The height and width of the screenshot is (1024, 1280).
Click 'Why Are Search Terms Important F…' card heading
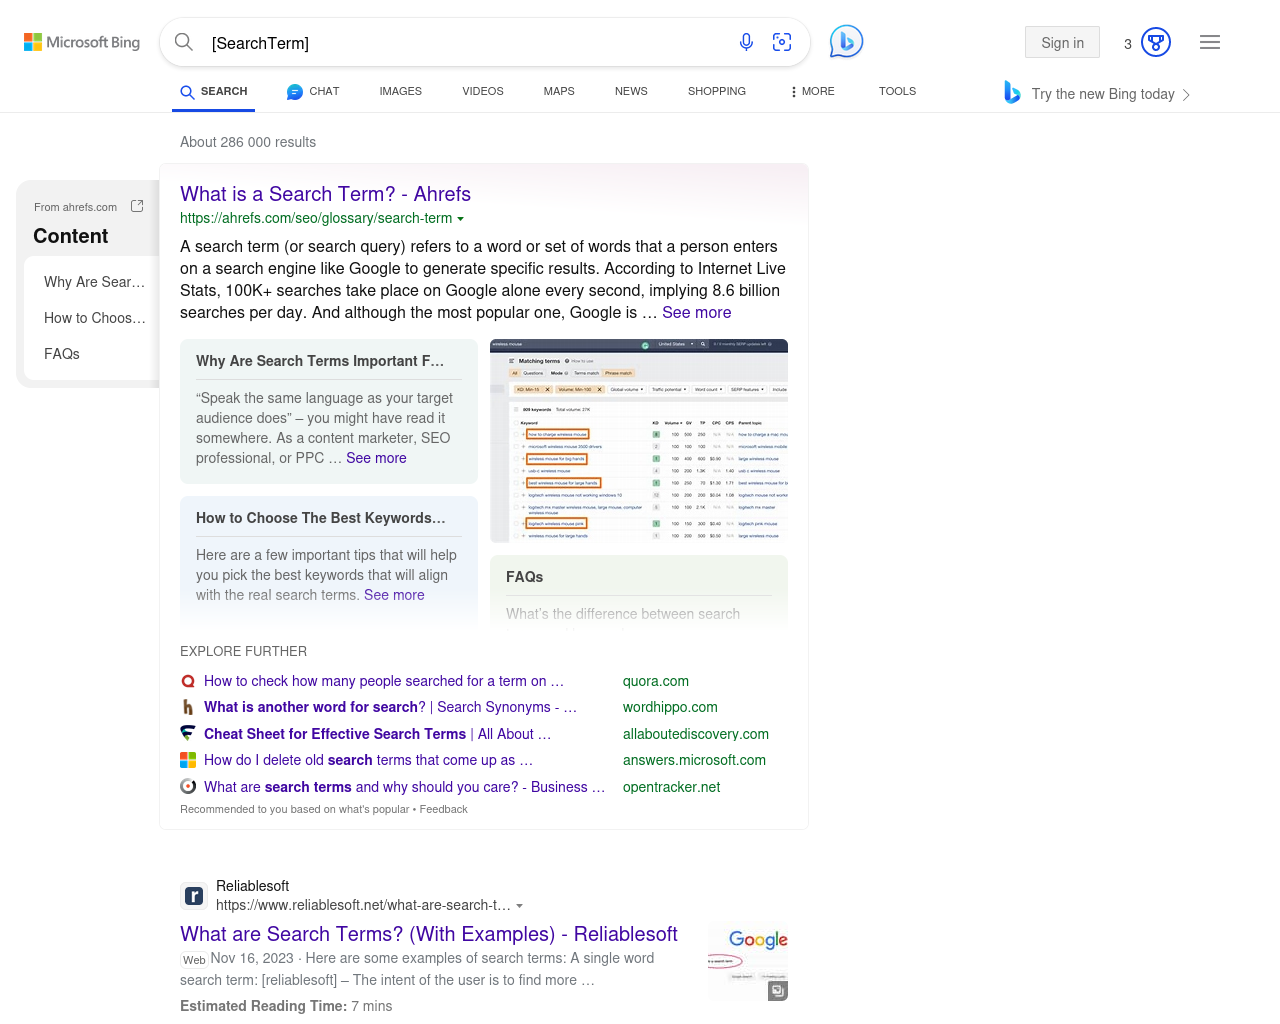[320, 361]
